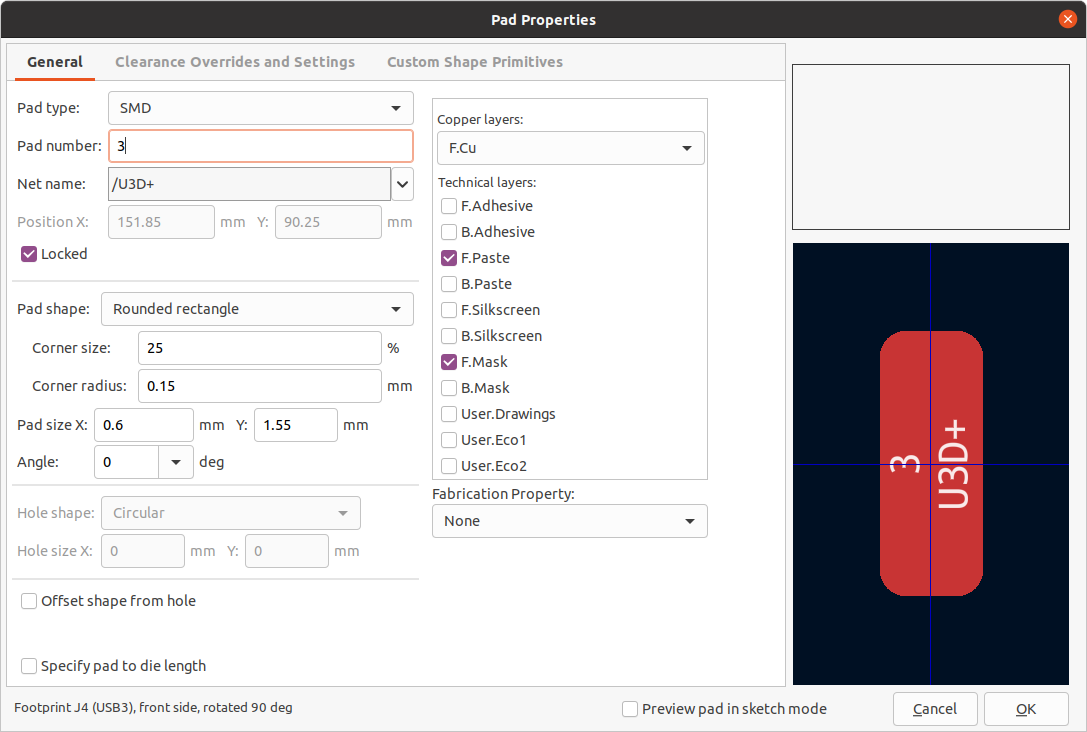1087x732 pixels.
Task: Open the Custom Shape Primitives tab
Action: [474, 62]
